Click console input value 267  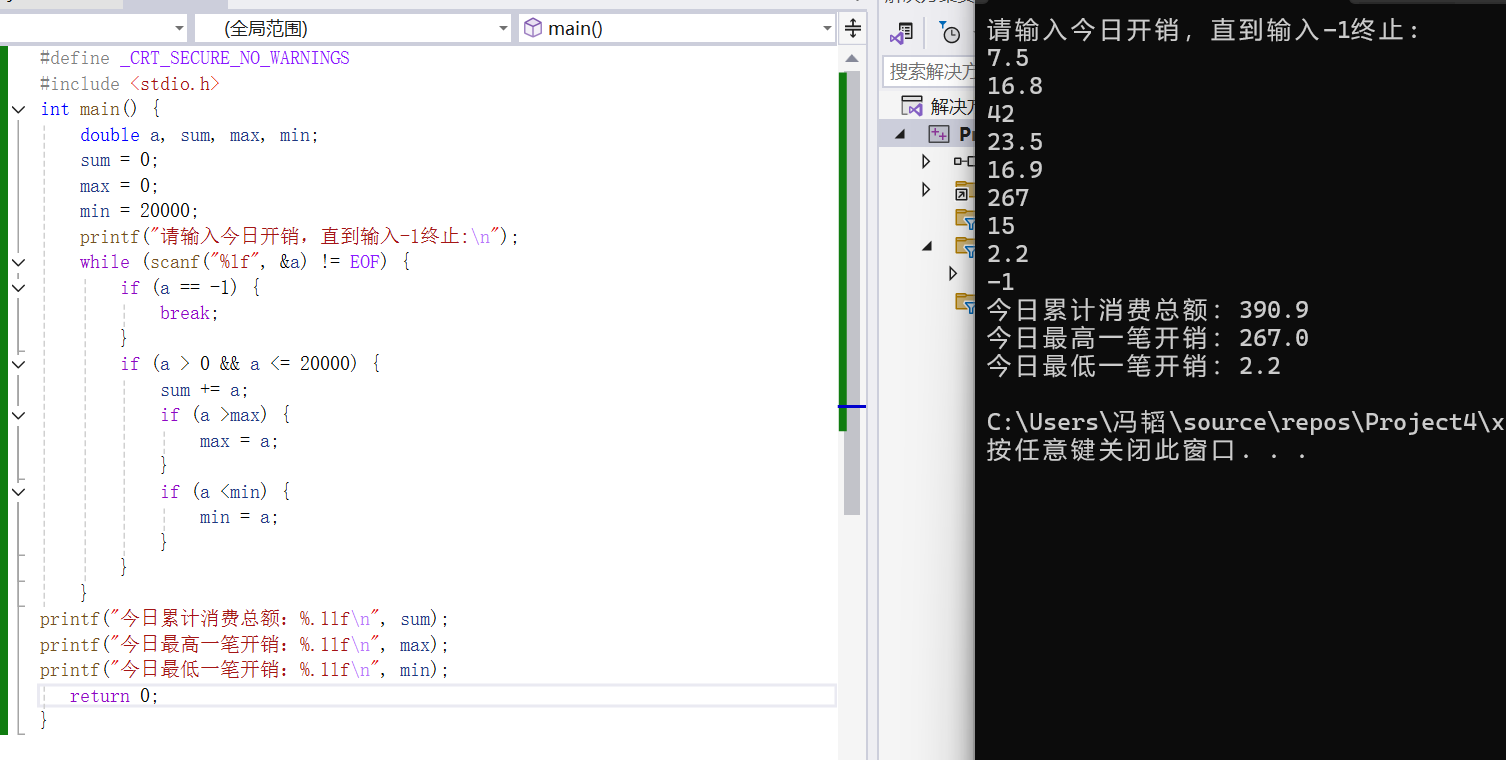(1007, 198)
